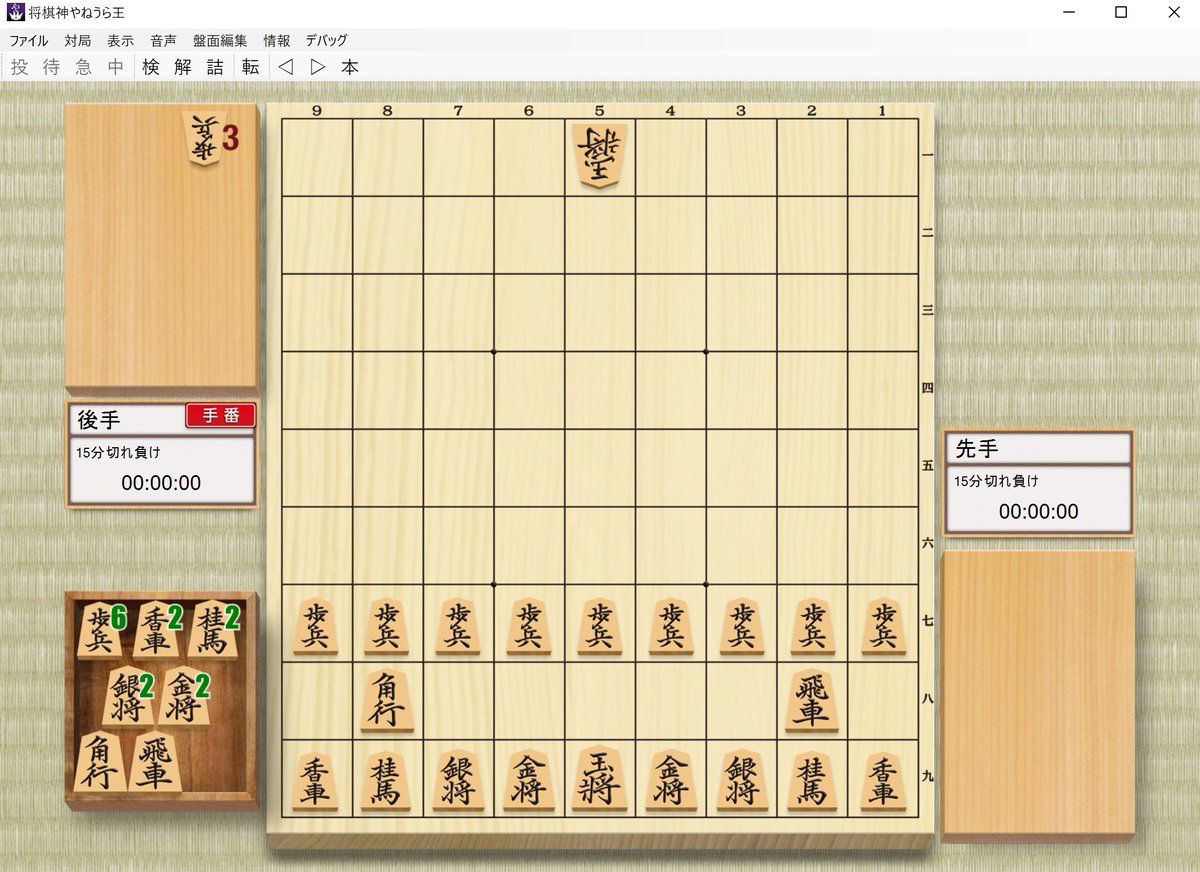This screenshot has width=1200, height=872.
Task: Open the ファイル menu
Action: point(29,41)
